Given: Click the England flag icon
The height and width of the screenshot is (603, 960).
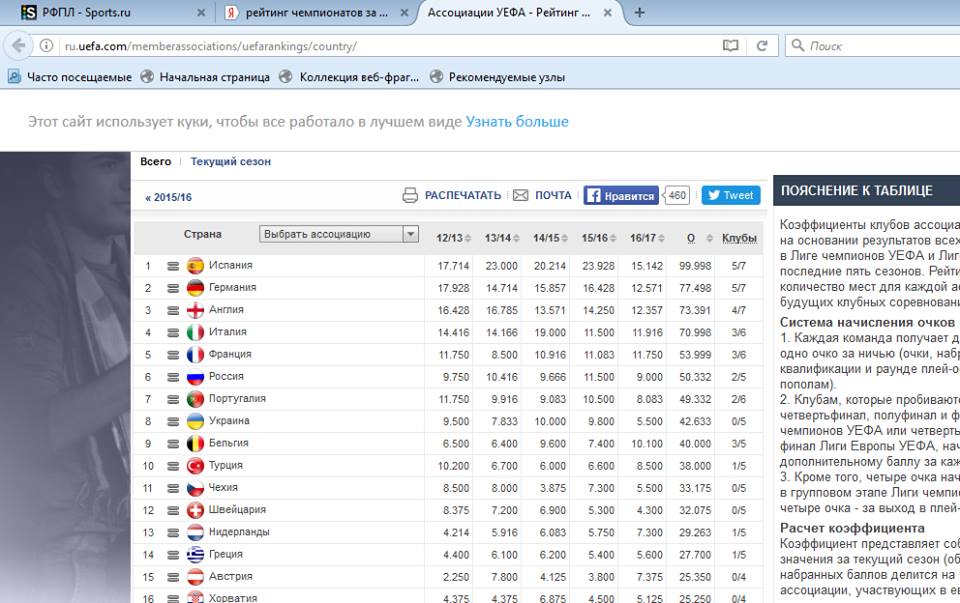Looking at the screenshot, I should (195, 310).
